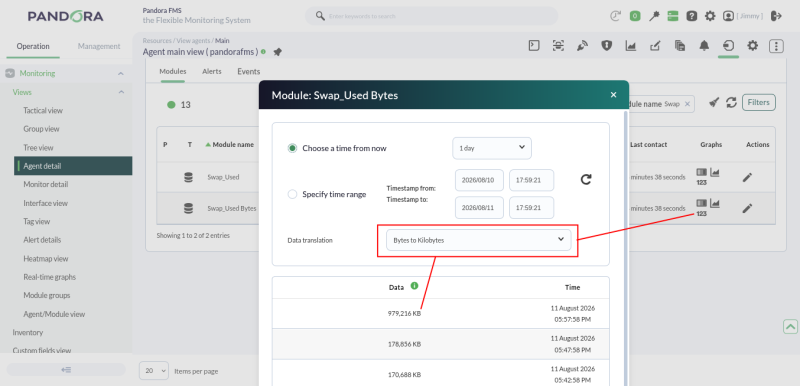This screenshot has height=386, width=800.
Task: Click the Timestamp to date field 2026/08/11
Action: pyautogui.click(x=479, y=208)
